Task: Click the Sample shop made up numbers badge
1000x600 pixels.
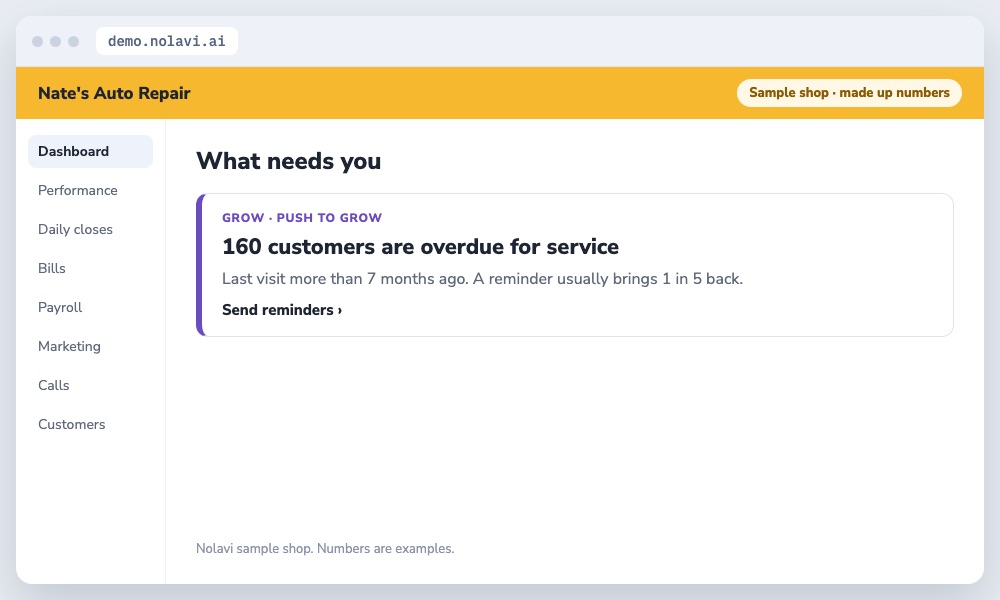Action: pyautogui.click(x=849, y=92)
